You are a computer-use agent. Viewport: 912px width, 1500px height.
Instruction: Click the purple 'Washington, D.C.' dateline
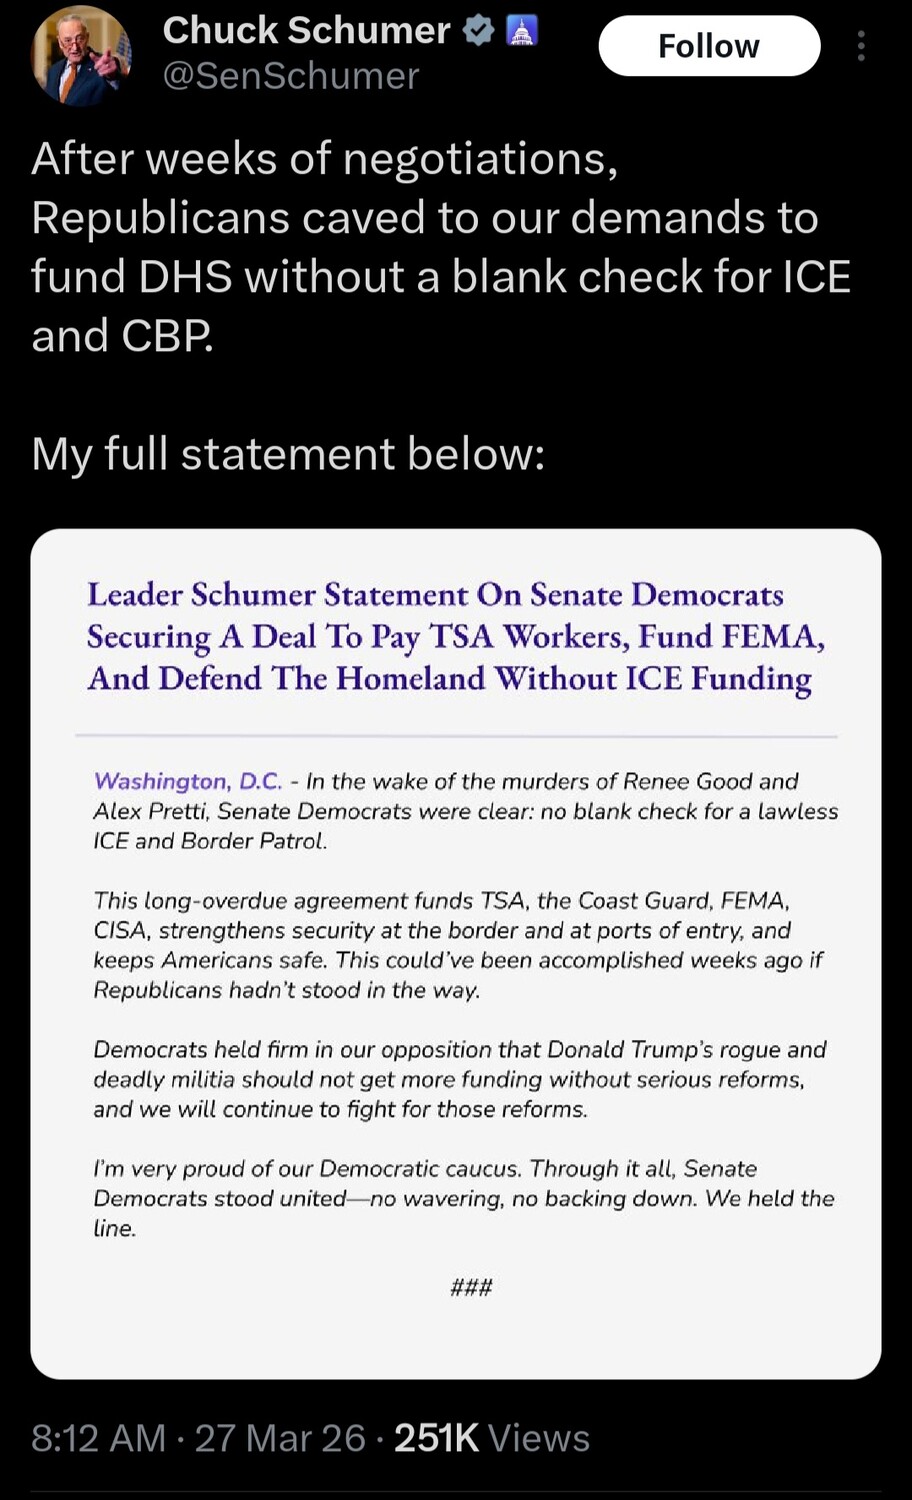tap(188, 781)
